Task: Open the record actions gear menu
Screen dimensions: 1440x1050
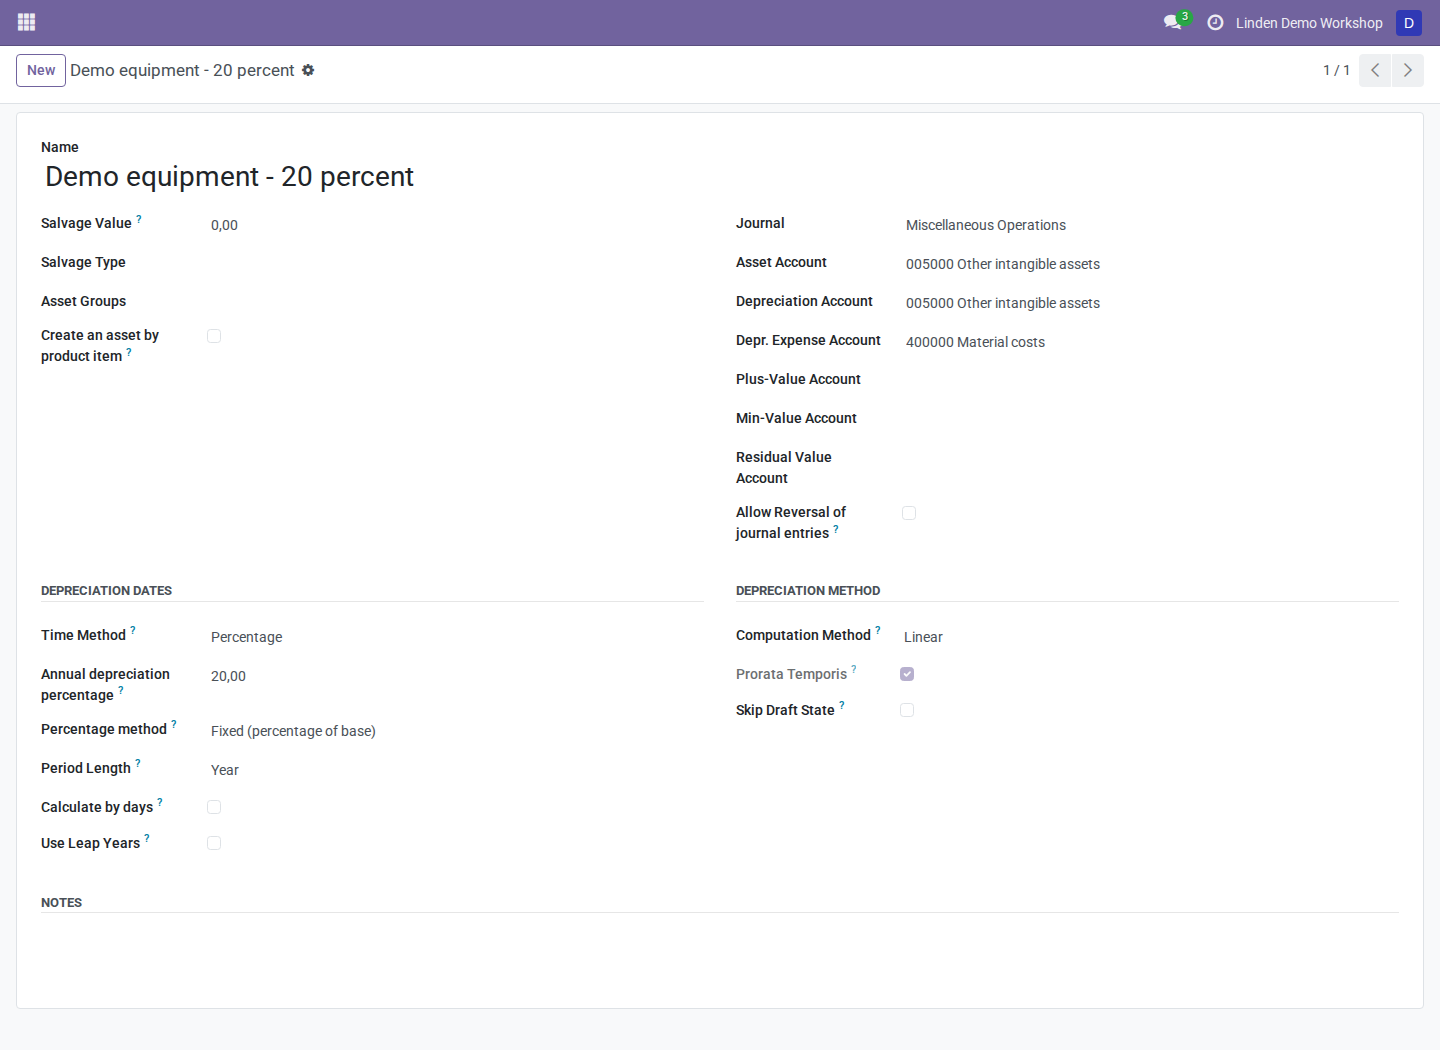Action: [x=308, y=70]
